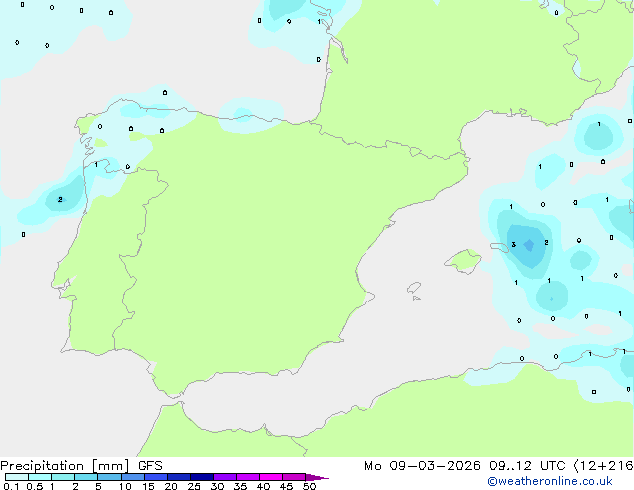The image size is (634, 490).
Task: Click the '2' value off northwest Portugal coast
Action: tap(60, 199)
